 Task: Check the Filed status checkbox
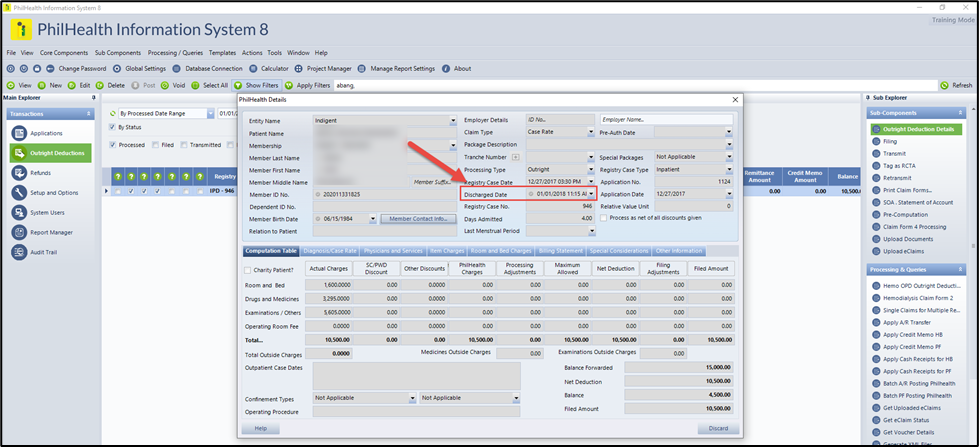point(155,144)
